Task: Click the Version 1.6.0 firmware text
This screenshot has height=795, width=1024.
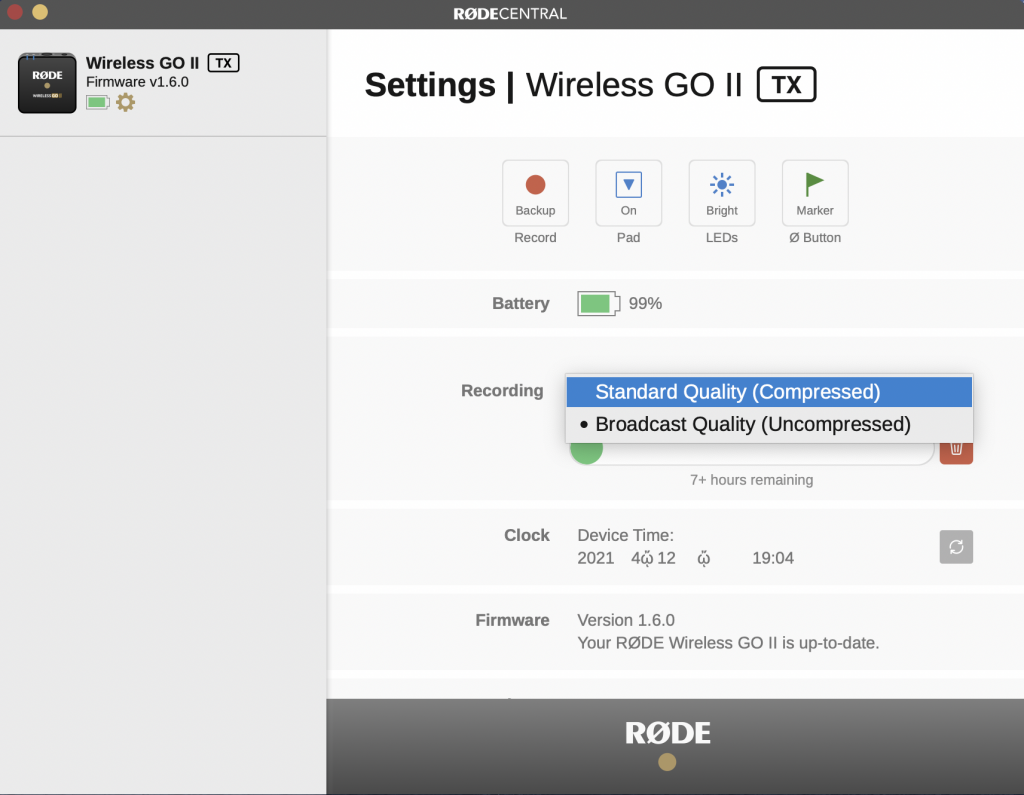Action: pos(626,620)
